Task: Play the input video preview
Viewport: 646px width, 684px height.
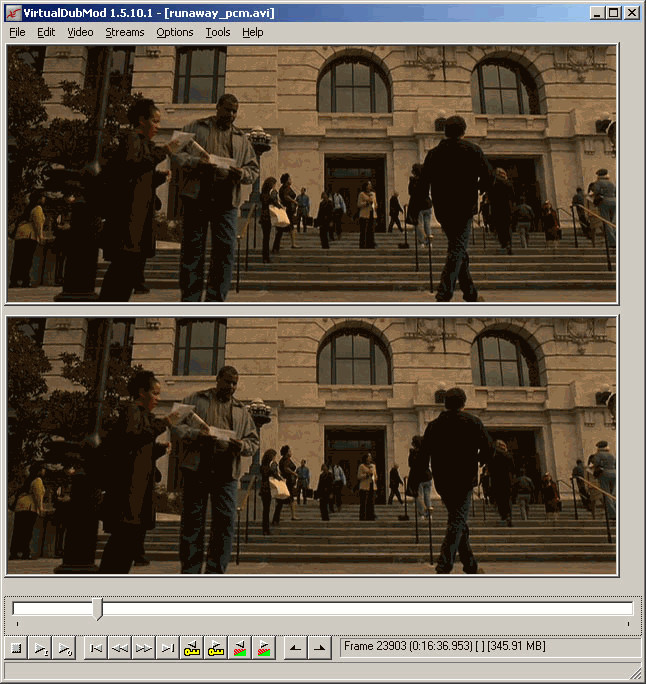Action: coord(41,648)
